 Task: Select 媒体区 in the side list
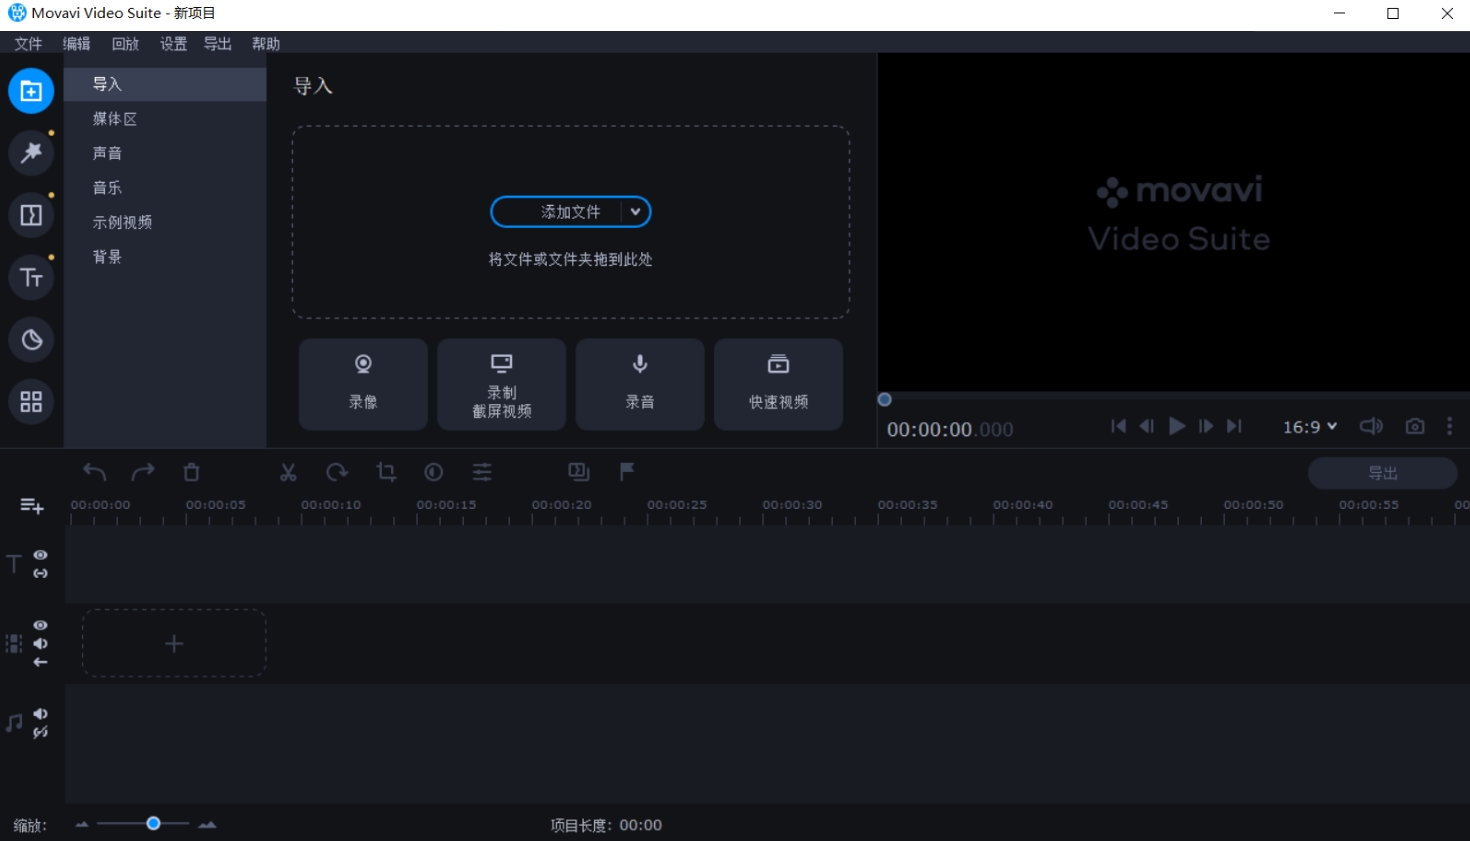(165, 119)
